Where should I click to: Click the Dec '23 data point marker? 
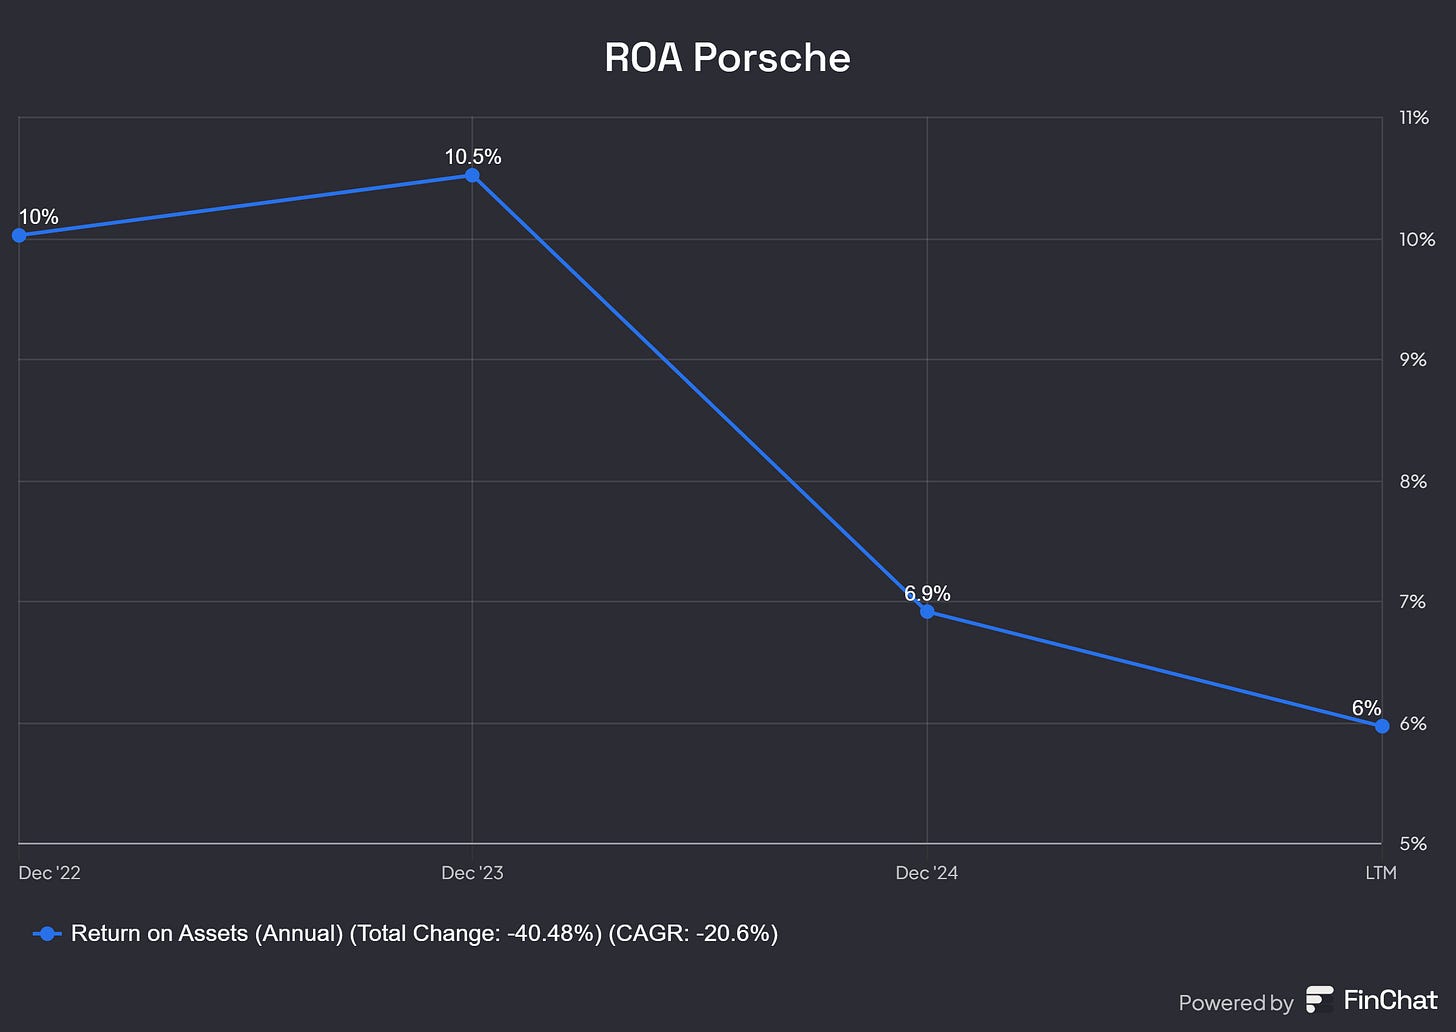(x=473, y=176)
